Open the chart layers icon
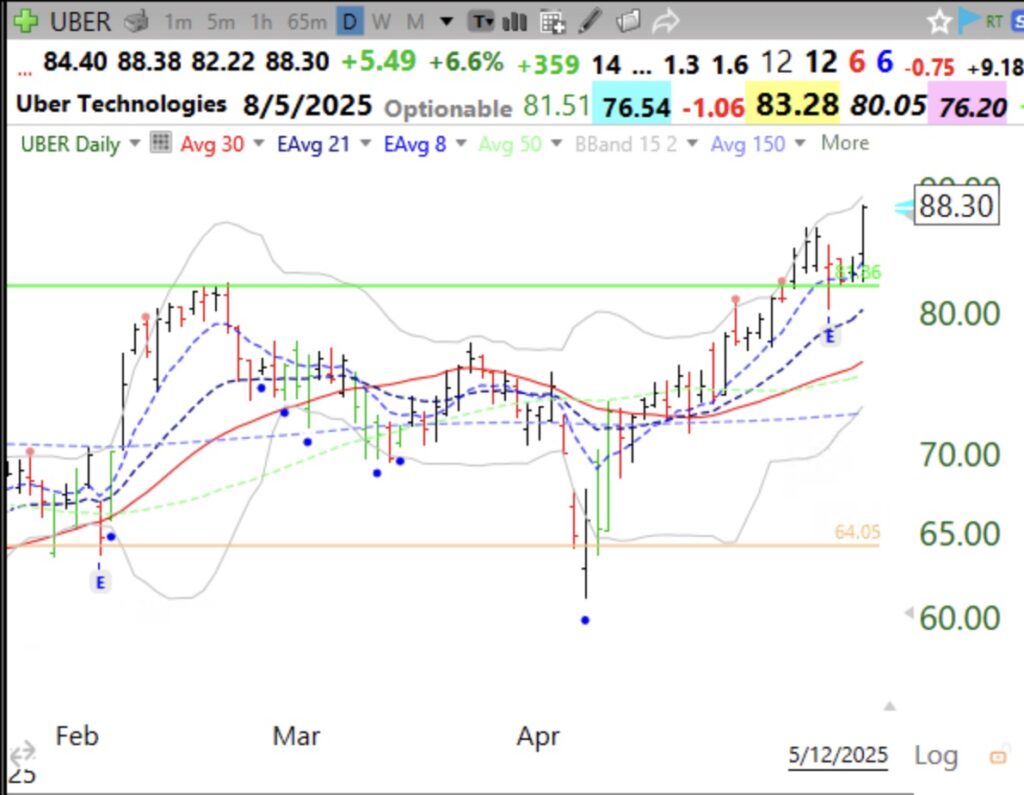Viewport: 1024px width, 795px height. (x=629, y=21)
